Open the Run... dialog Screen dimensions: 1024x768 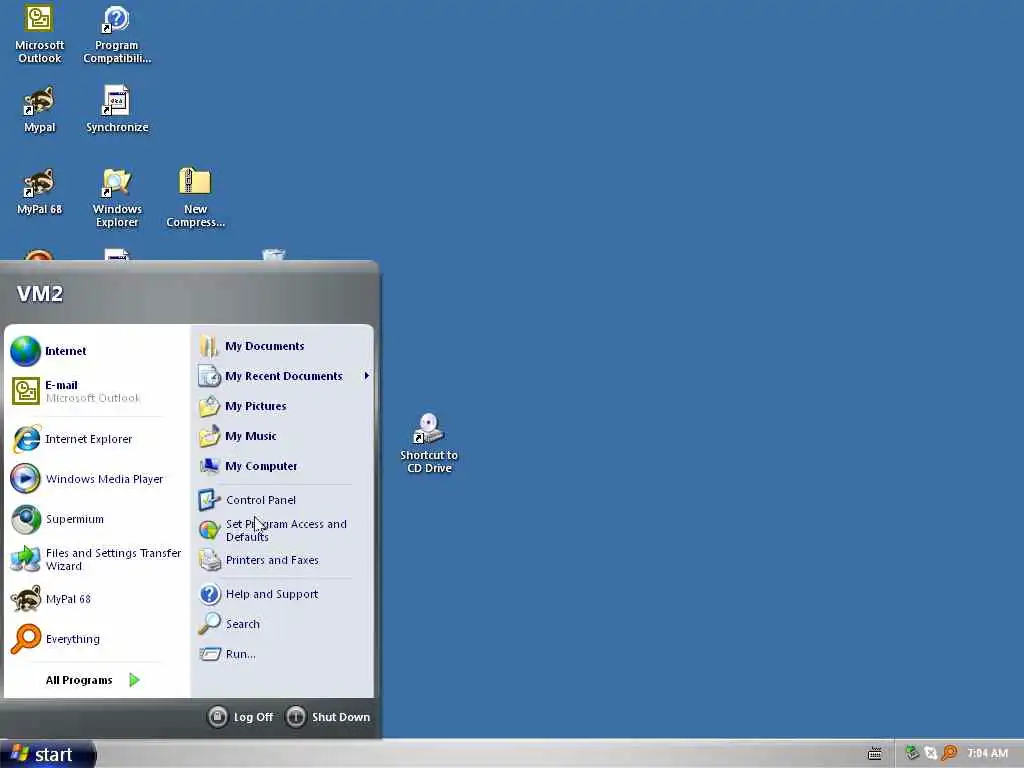point(283,654)
